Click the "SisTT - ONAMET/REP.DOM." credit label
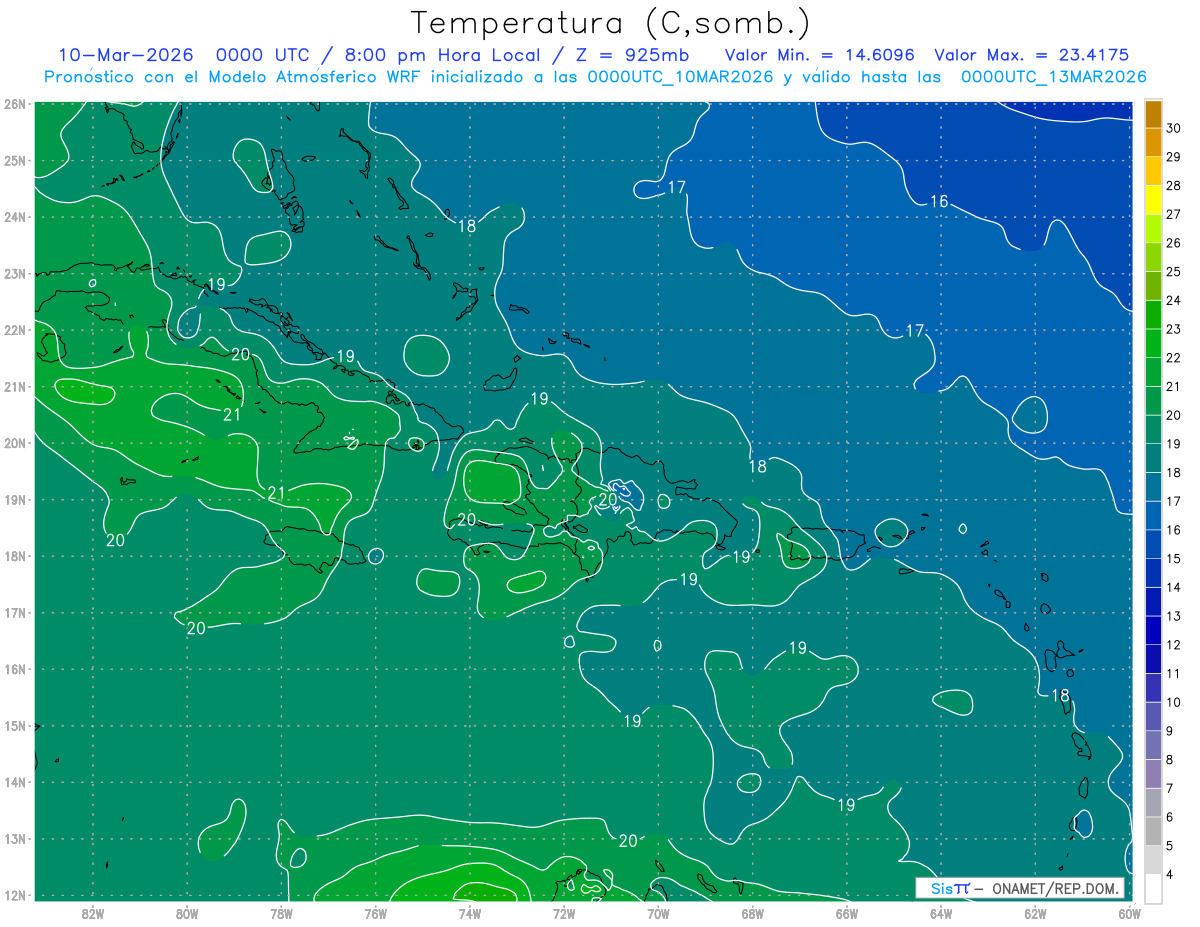Image resolution: width=1200 pixels, height=927 pixels. pyautogui.click(x=1019, y=888)
